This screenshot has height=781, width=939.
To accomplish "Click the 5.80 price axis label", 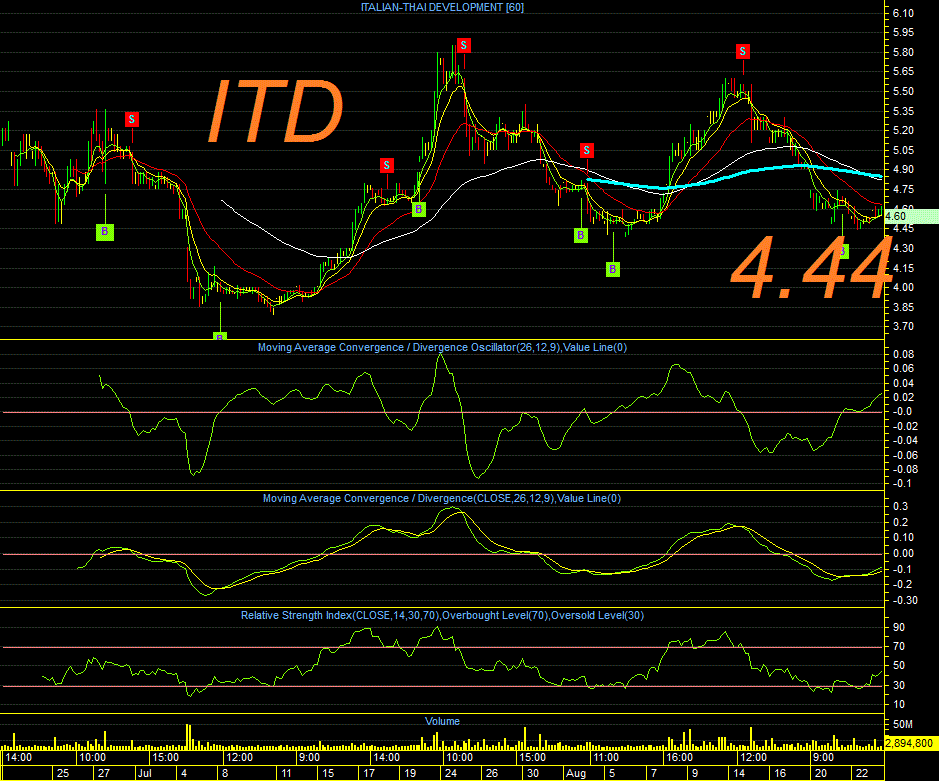I will (x=903, y=52).
